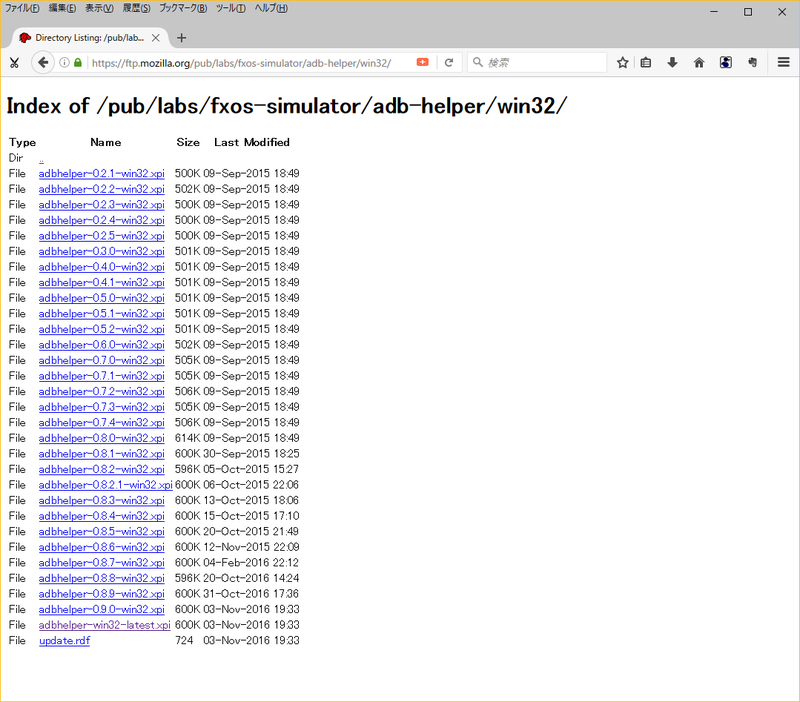Download adbhelper-0.8.7-win32.xpi
Image resolution: width=800 pixels, height=702 pixels.
point(102,563)
